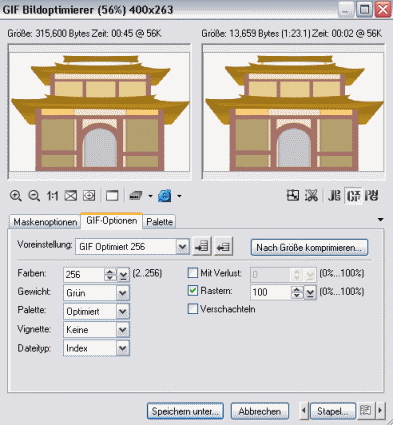Uncheck the Rastern checkbox
Viewport: 393px width, 425px height.
click(192, 291)
